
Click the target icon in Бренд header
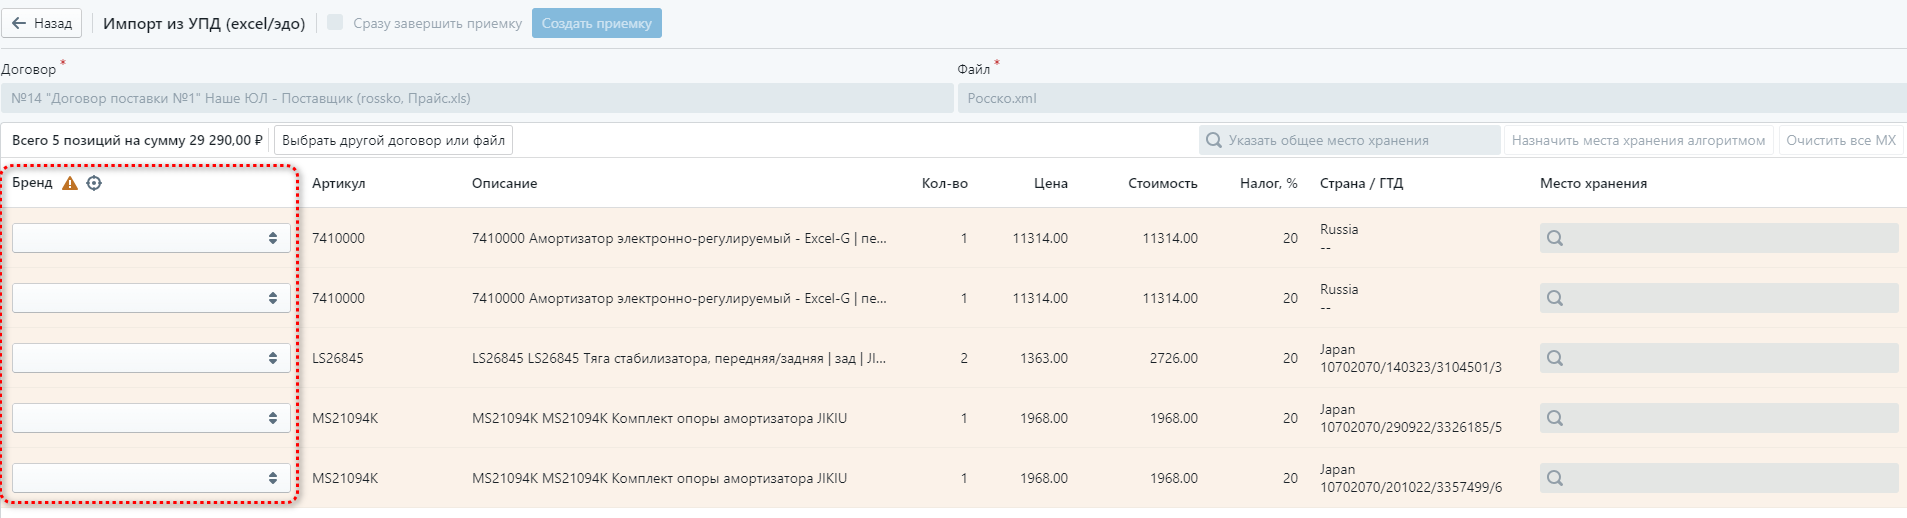tap(94, 183)
